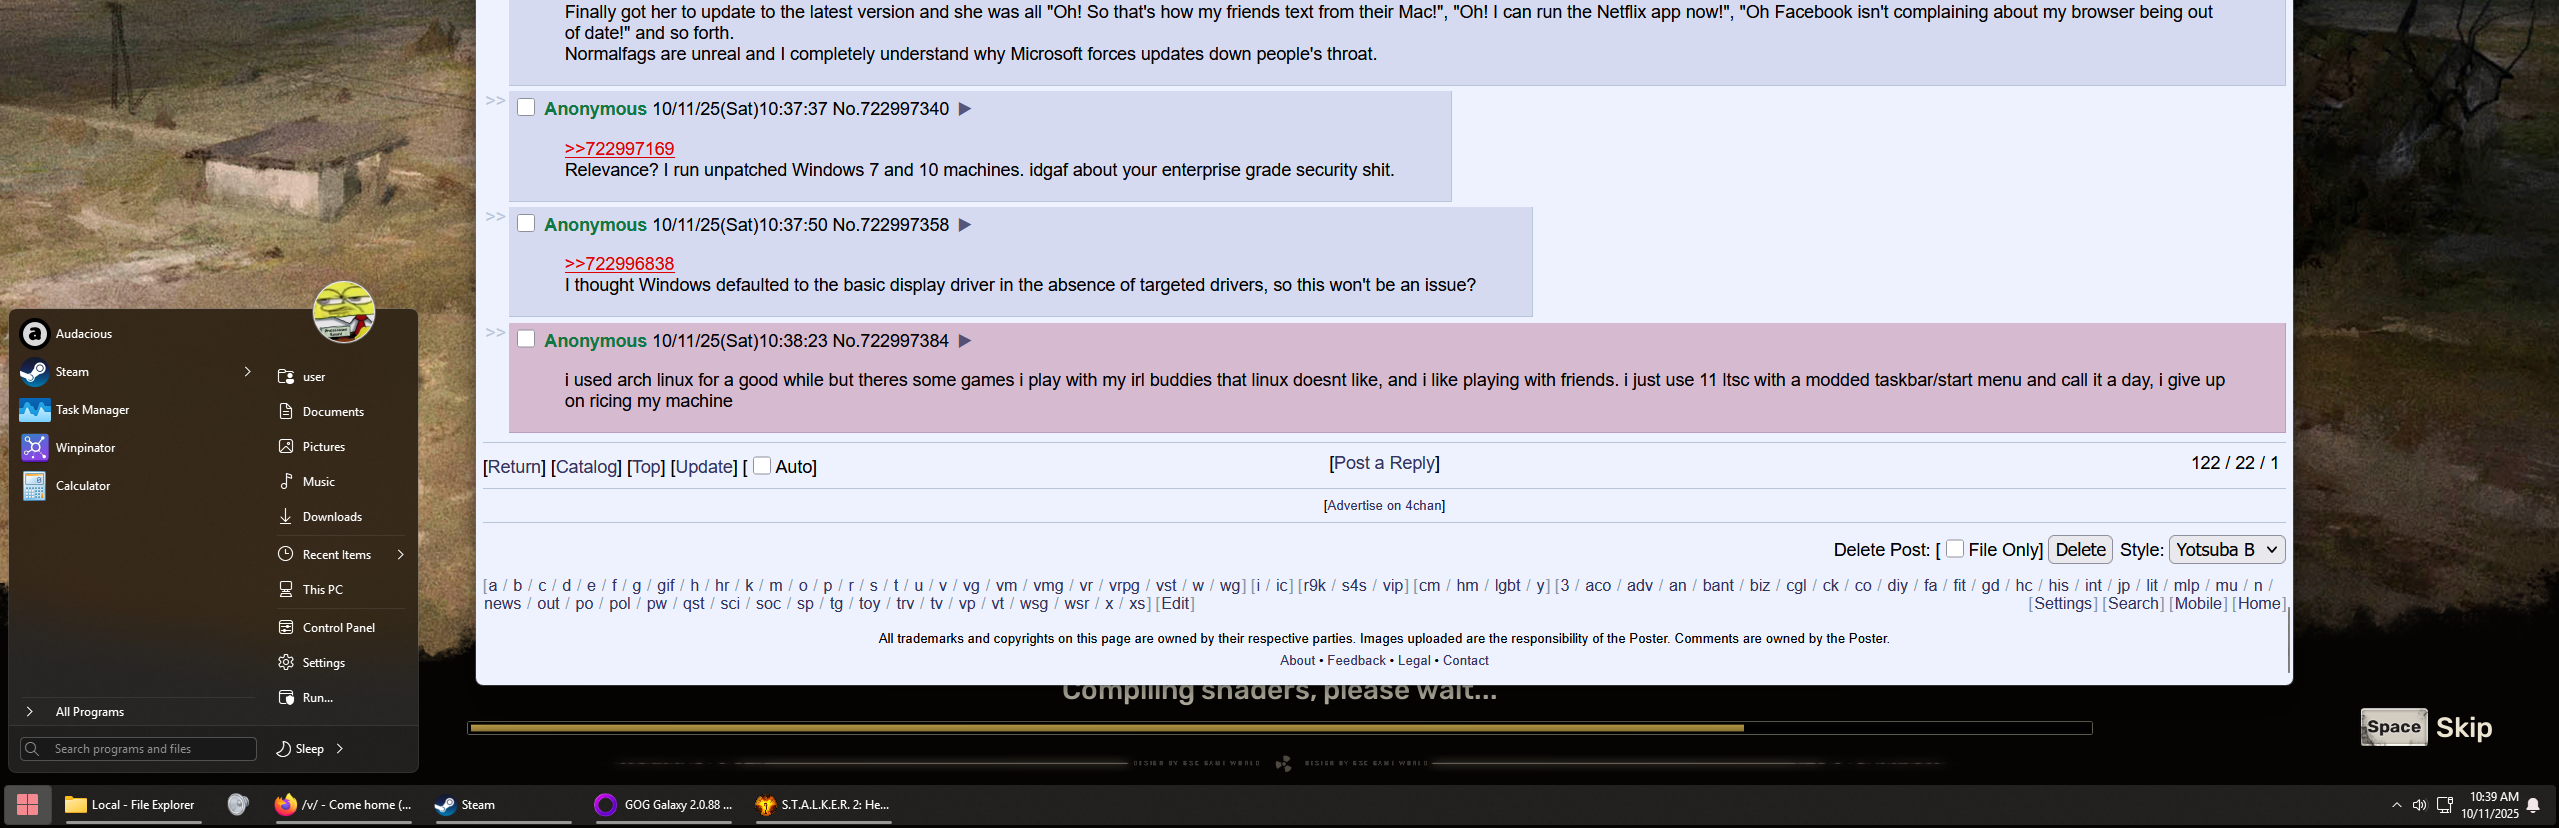Open the vg board link
Image resolution: width=2559 pixels, height=828 pixels.
point(971,586)
